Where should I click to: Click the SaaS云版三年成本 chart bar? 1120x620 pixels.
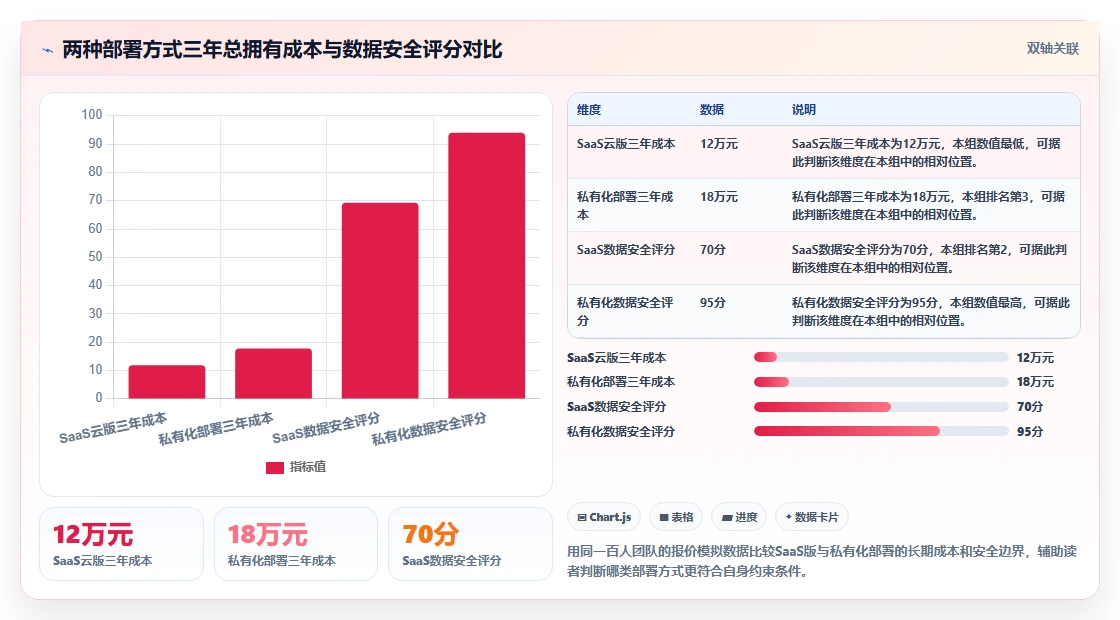[x=166, y=381]
